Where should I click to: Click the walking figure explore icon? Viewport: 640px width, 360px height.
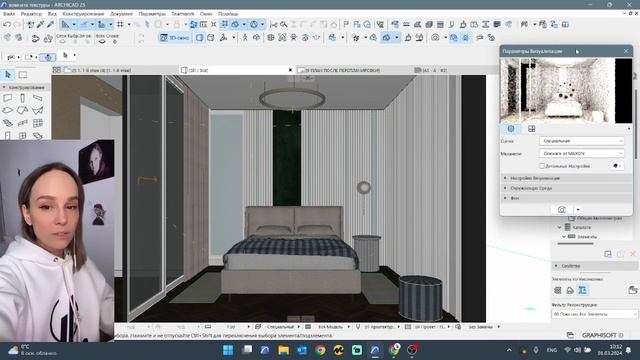[245, 38]
